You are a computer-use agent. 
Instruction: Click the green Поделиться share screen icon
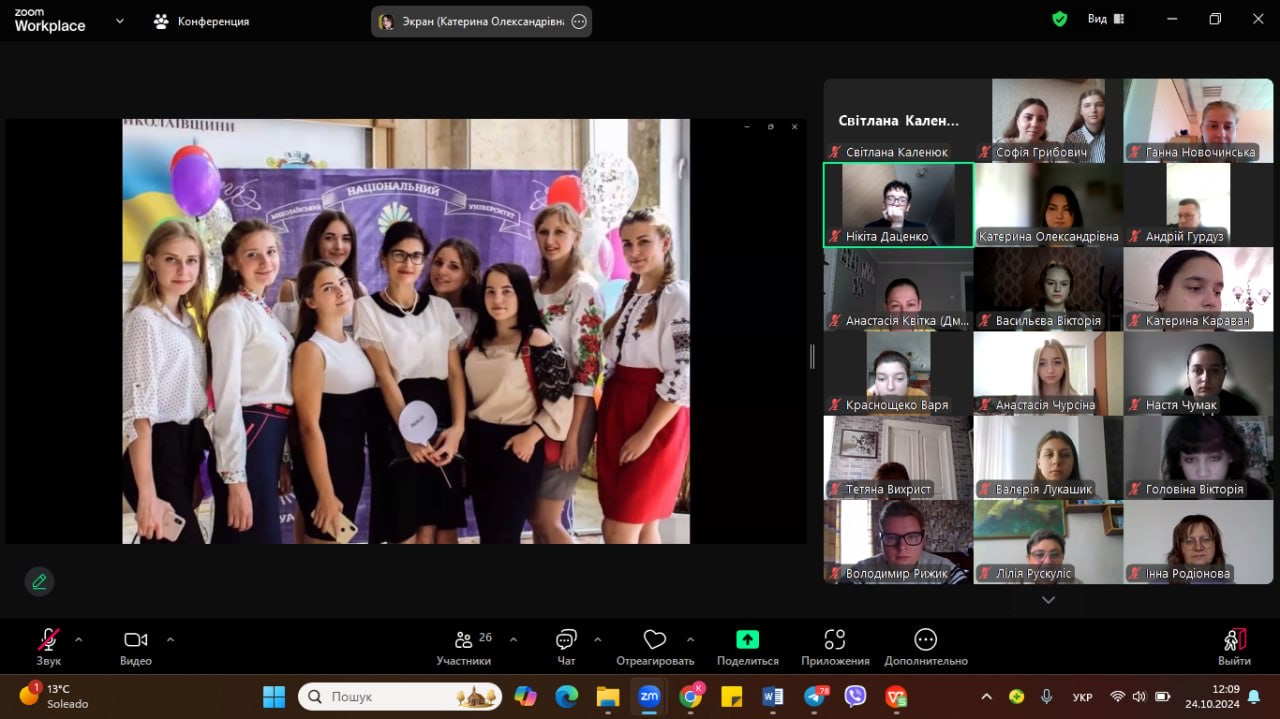pyautogui.click(x=747, y=640)
